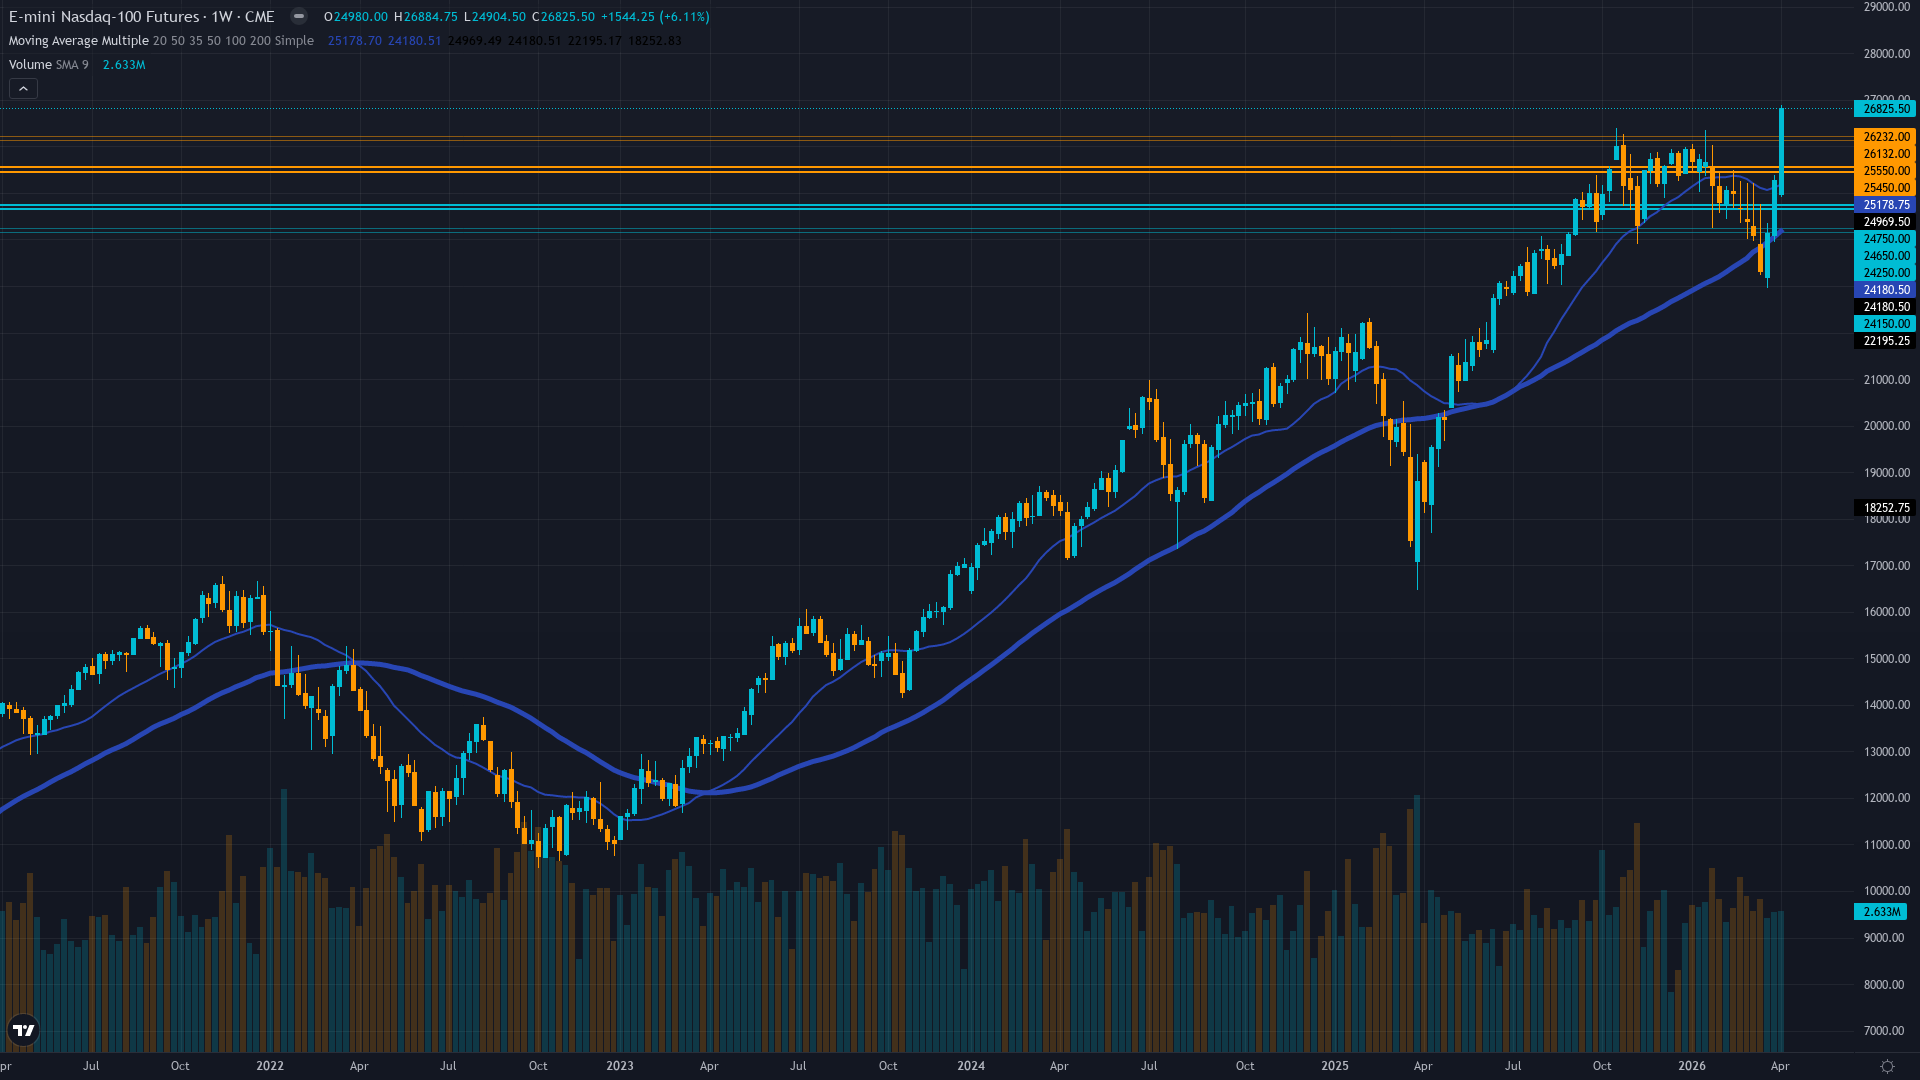The width and height of the screenshot is (1920, 1080).
Task: Click the 17000.00 price scale label
Action: (1886, 566)
